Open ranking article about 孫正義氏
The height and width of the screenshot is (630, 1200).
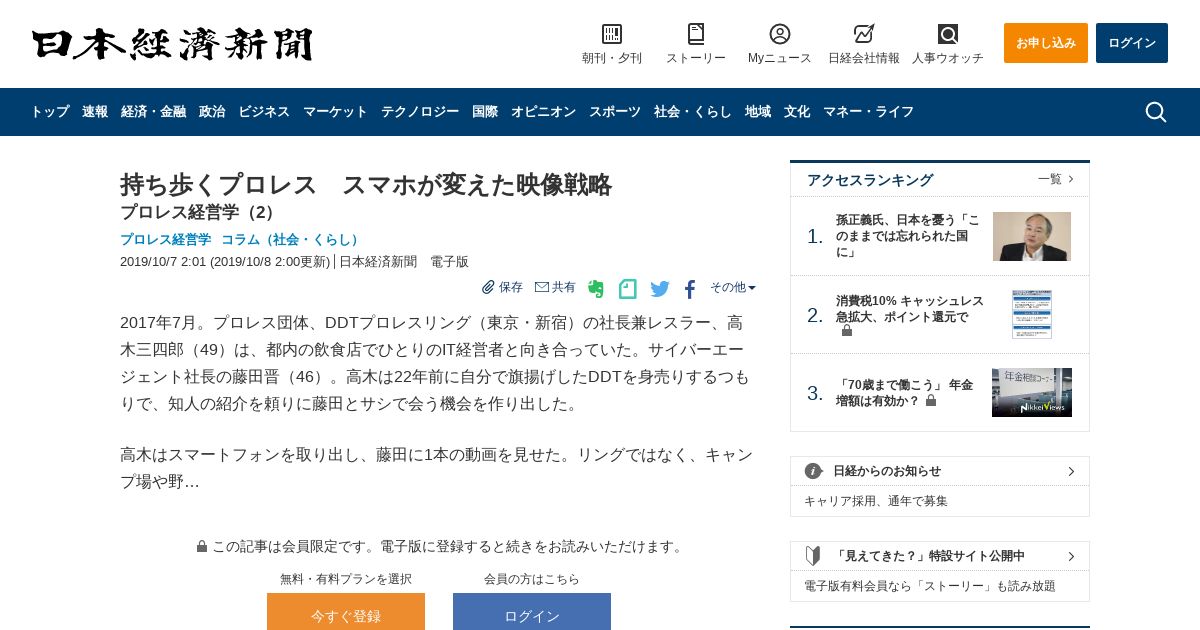tap(908, 236)
